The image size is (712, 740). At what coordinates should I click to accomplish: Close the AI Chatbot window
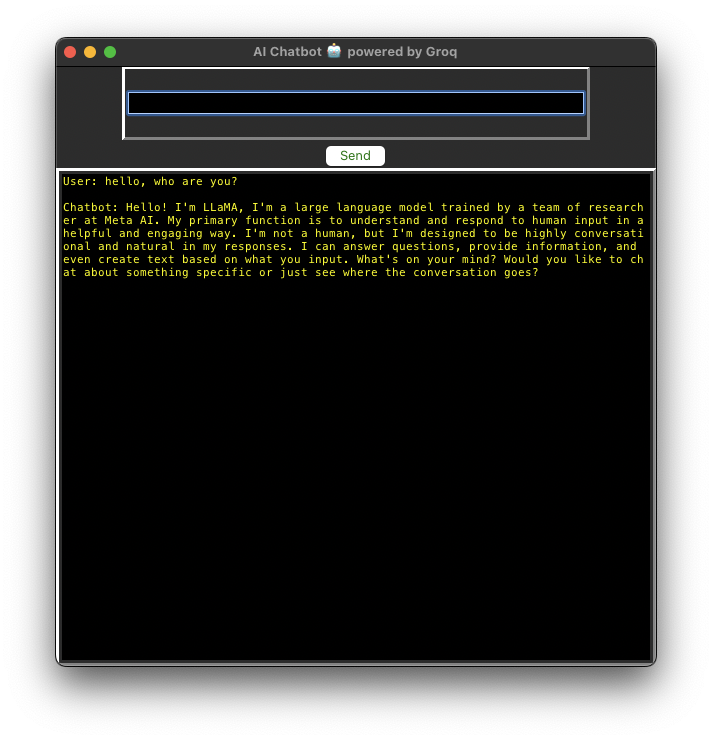[70, 52]
